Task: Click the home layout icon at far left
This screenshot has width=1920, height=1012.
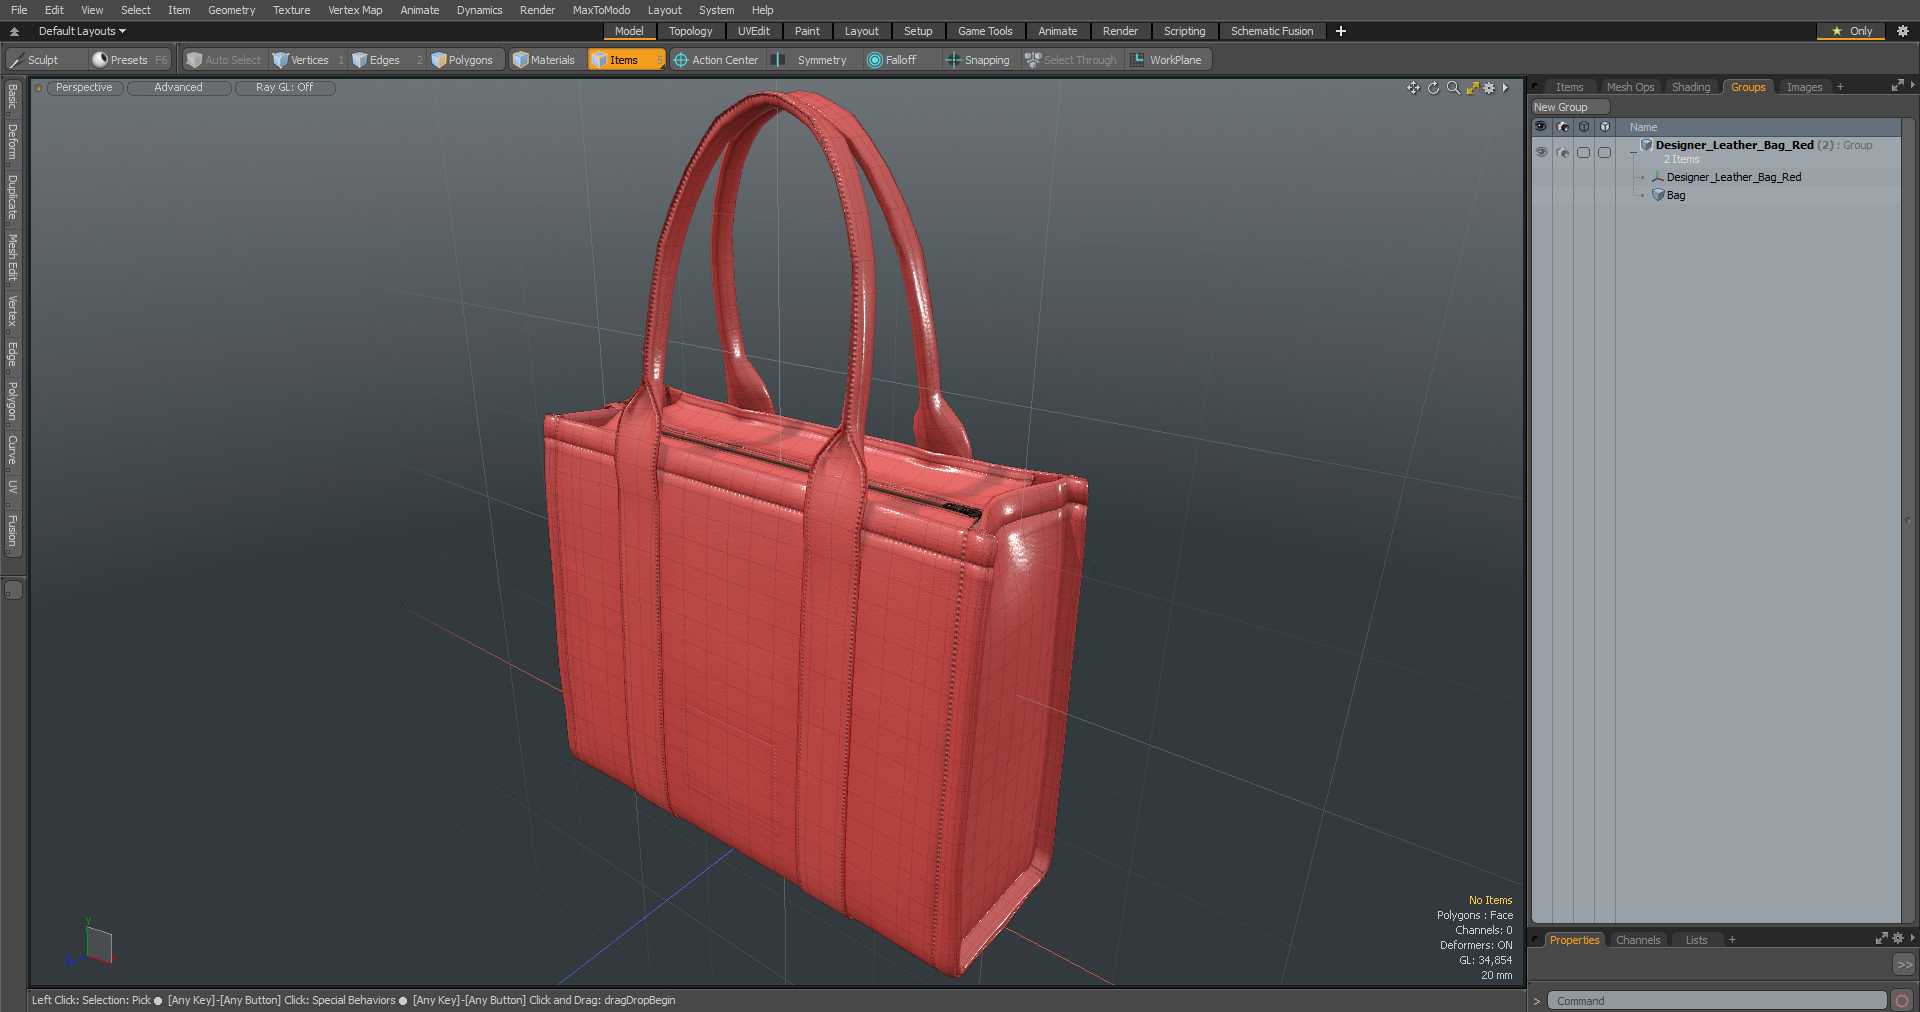Action: pyautogui.click(x=14, y=31)
